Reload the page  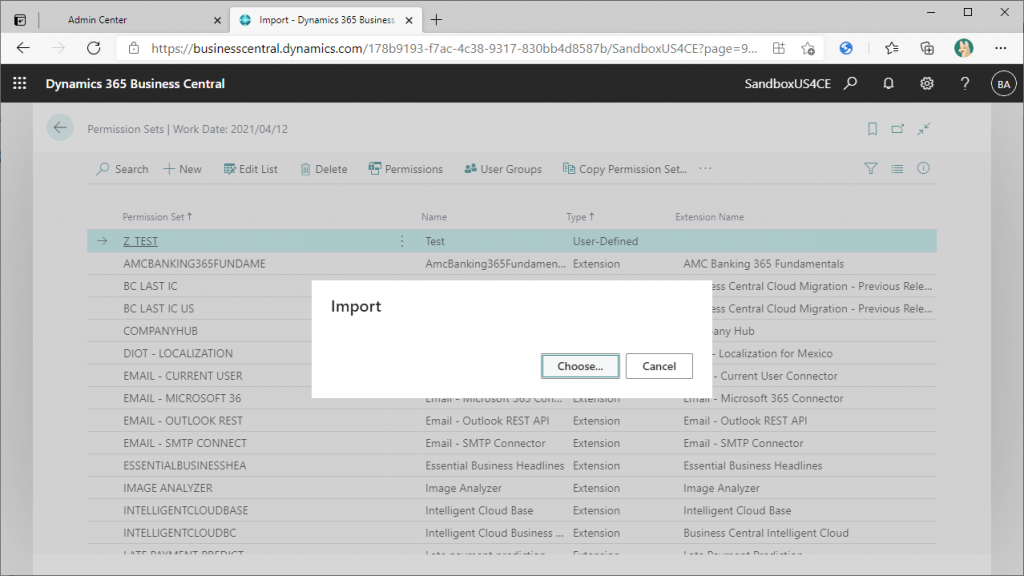pos(94,48)
